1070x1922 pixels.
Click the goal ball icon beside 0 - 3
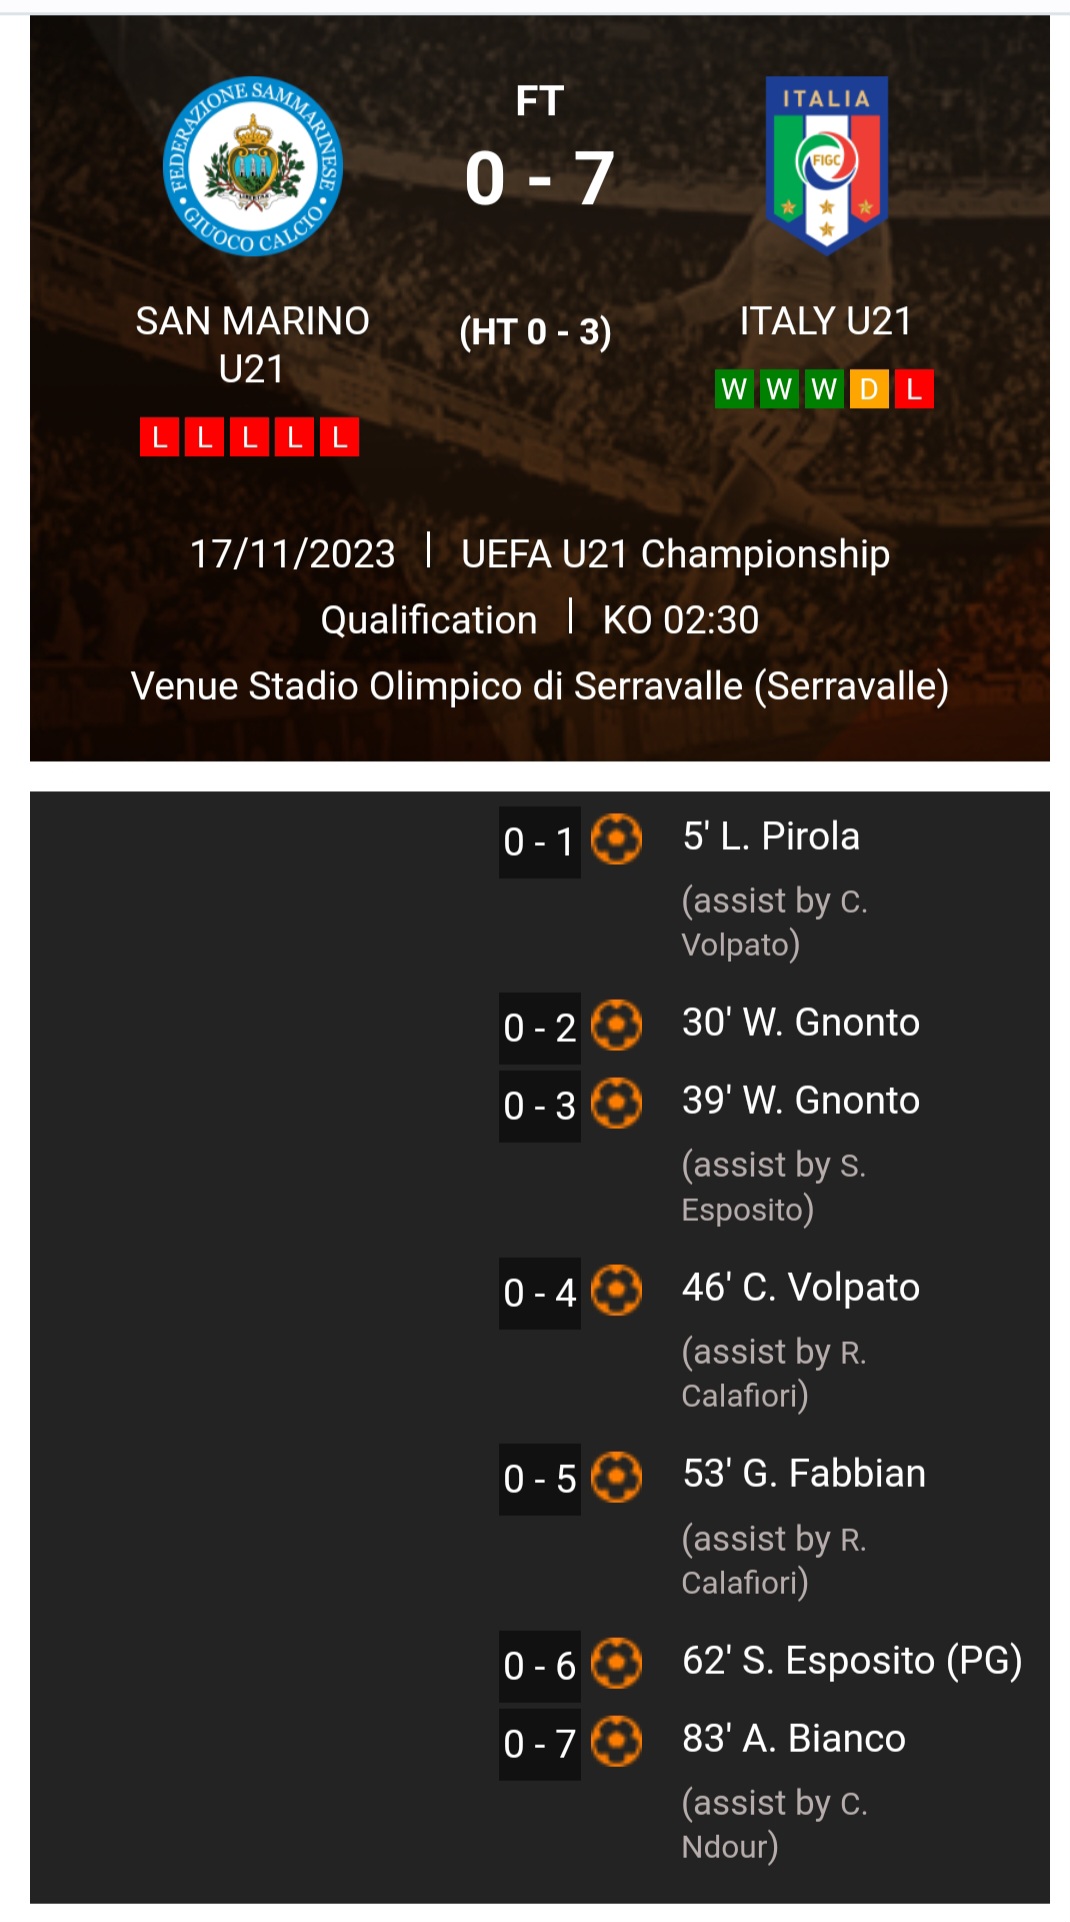click(616, 1103)
